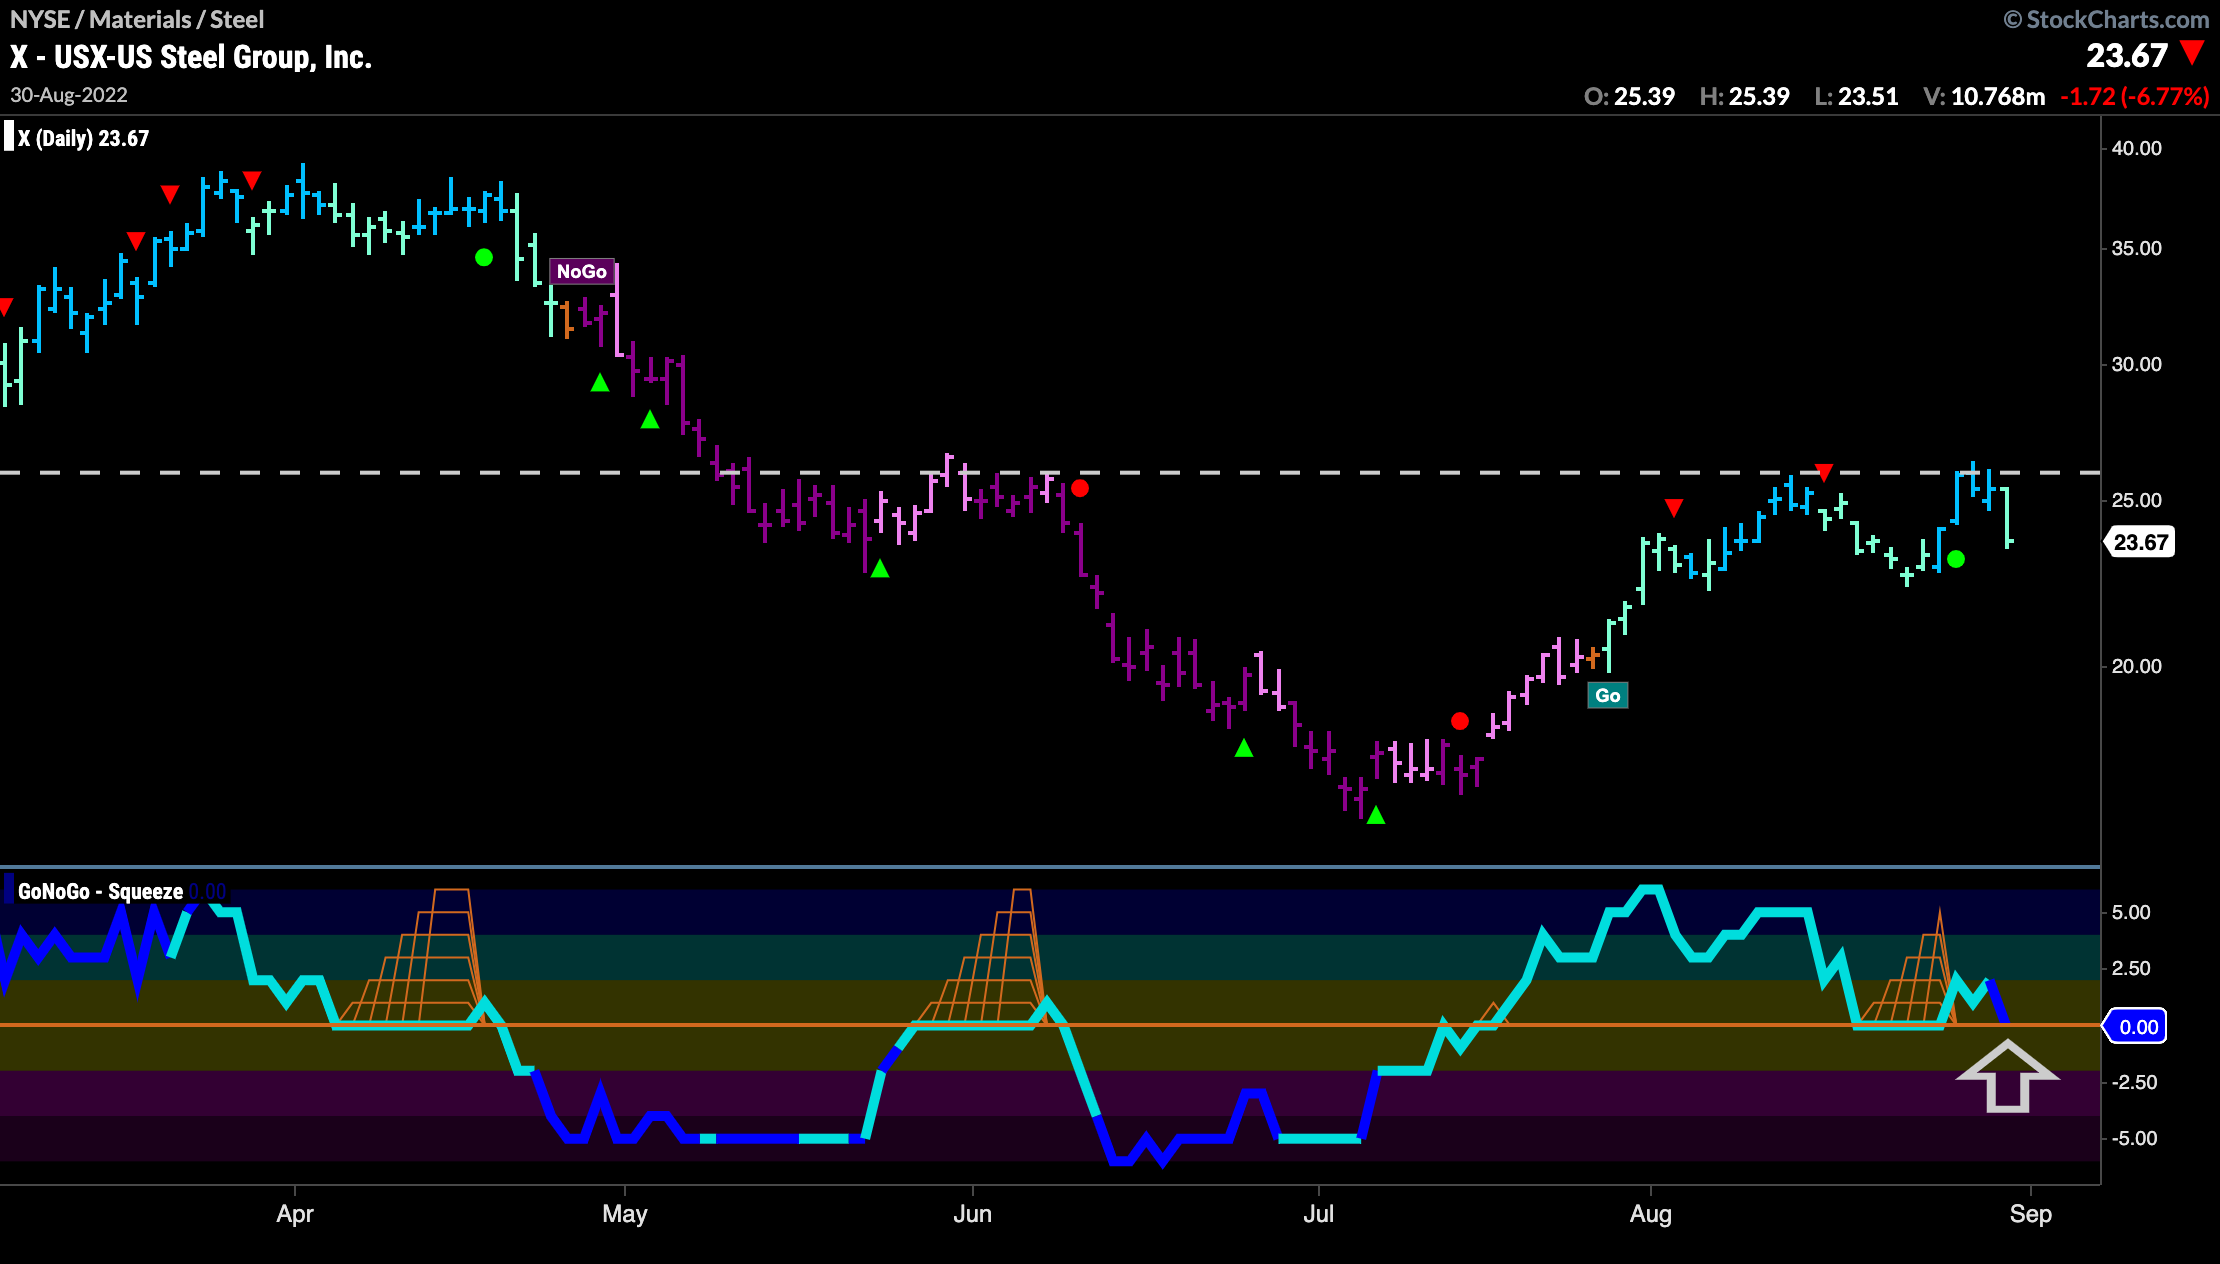
Task: Click the GoNoGo - Squeeze panel label
Action: pyautogui.click(x=100, y=891)
